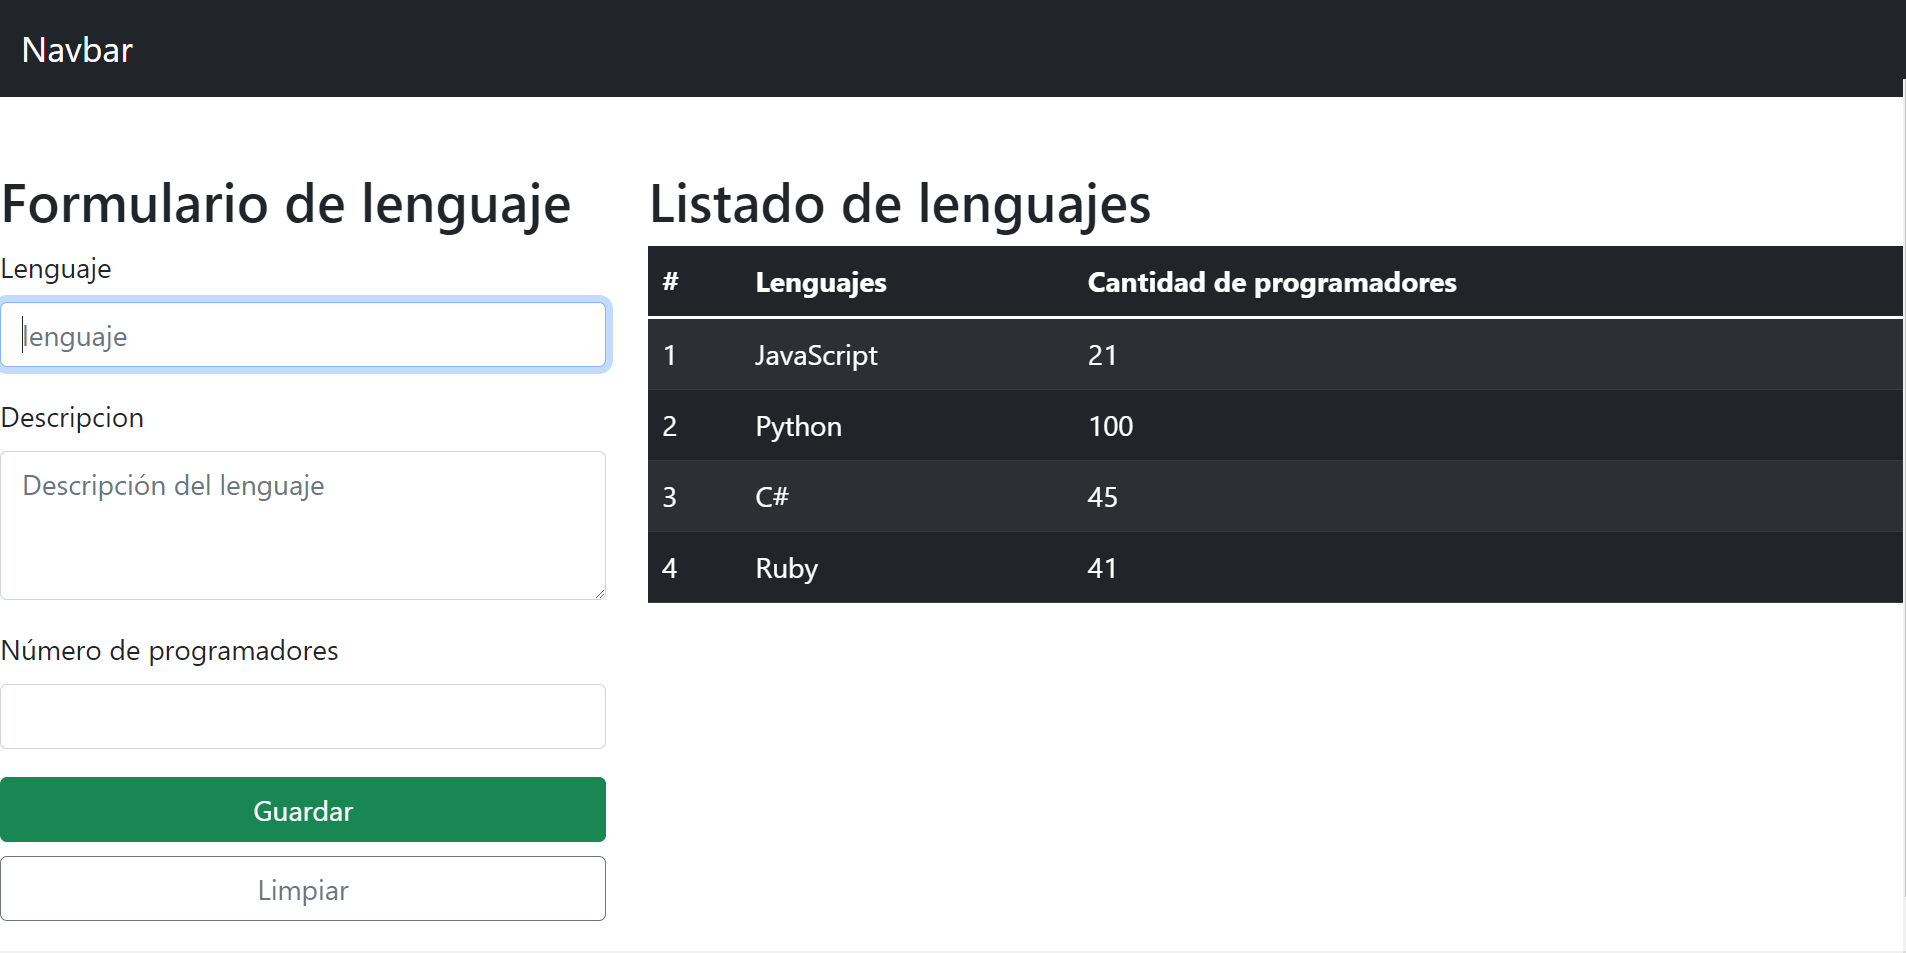This screenshot has width=1906, height=953.
Task: Click the Número de programadores input
Action: [303, 716]
